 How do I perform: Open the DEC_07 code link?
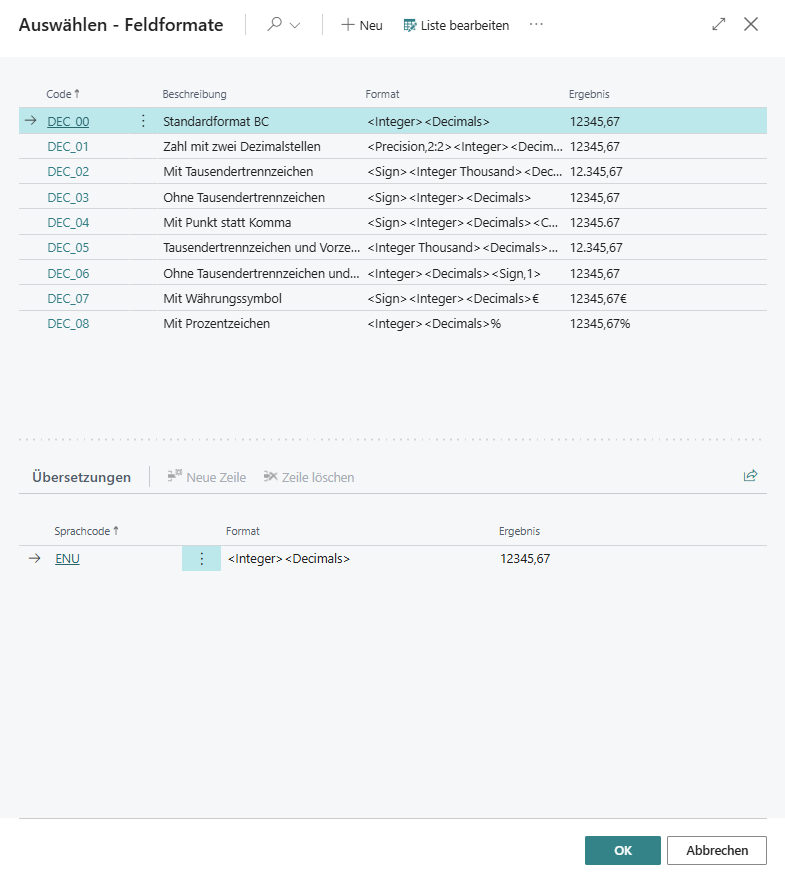(68, 298)
